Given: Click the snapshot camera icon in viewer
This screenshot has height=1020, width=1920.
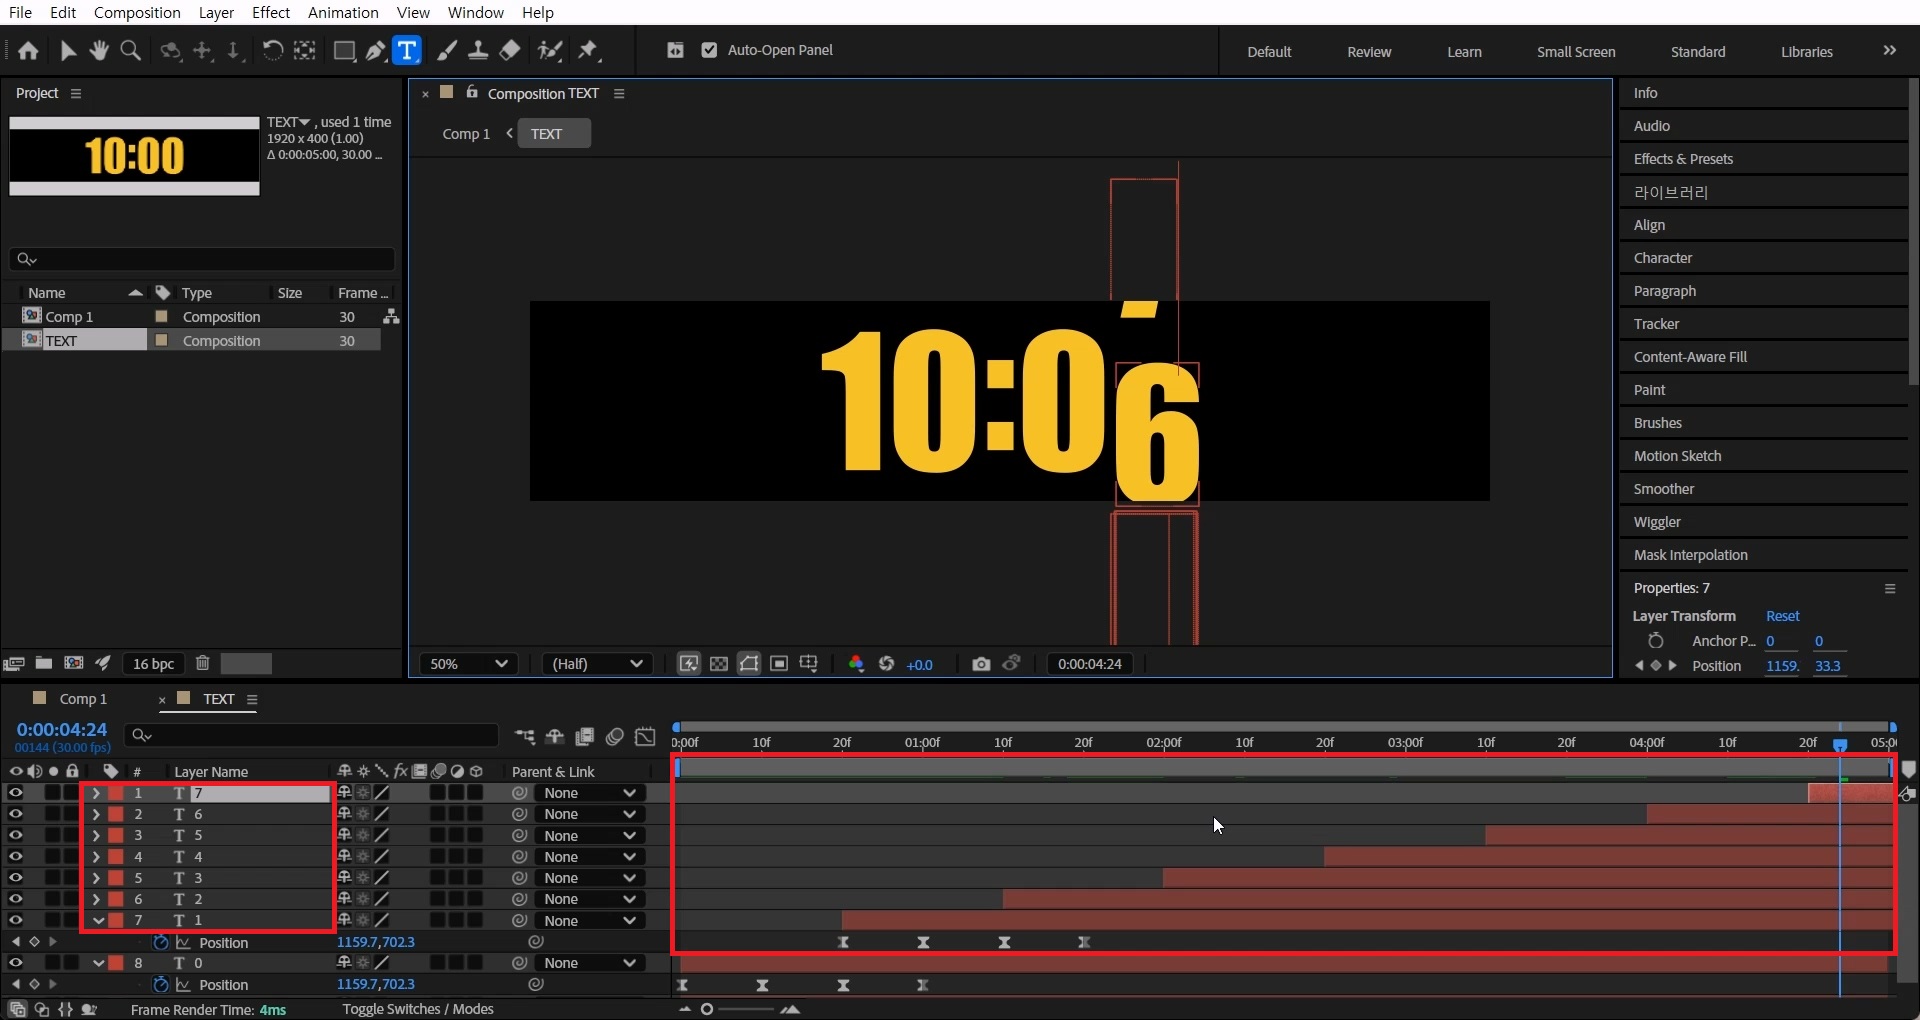Looking at the screenshot, I should (x=981, y=664).
